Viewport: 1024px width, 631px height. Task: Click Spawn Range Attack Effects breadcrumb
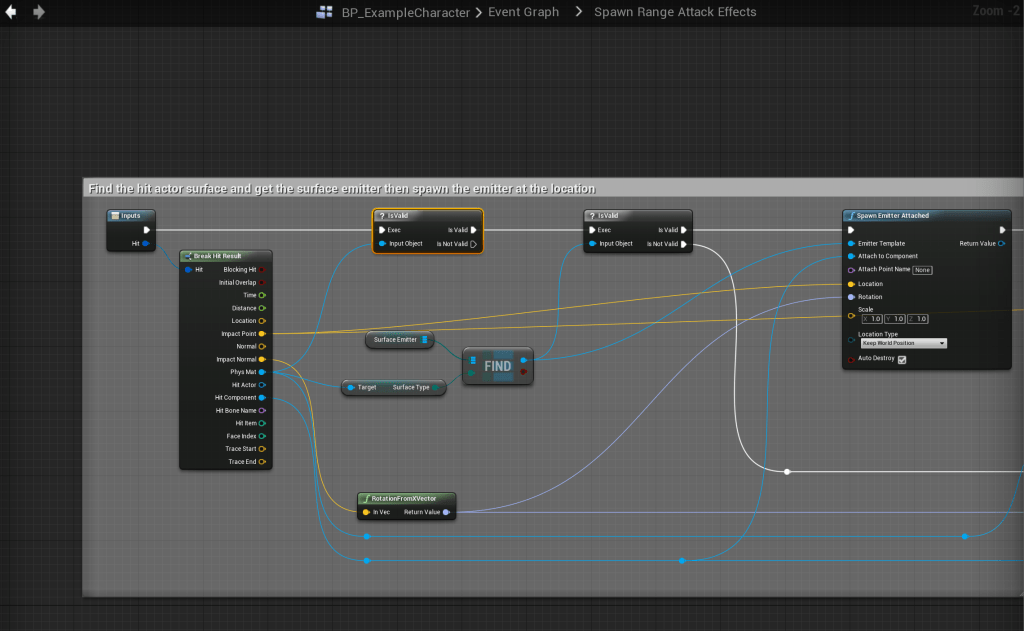(x=675, y=12)
